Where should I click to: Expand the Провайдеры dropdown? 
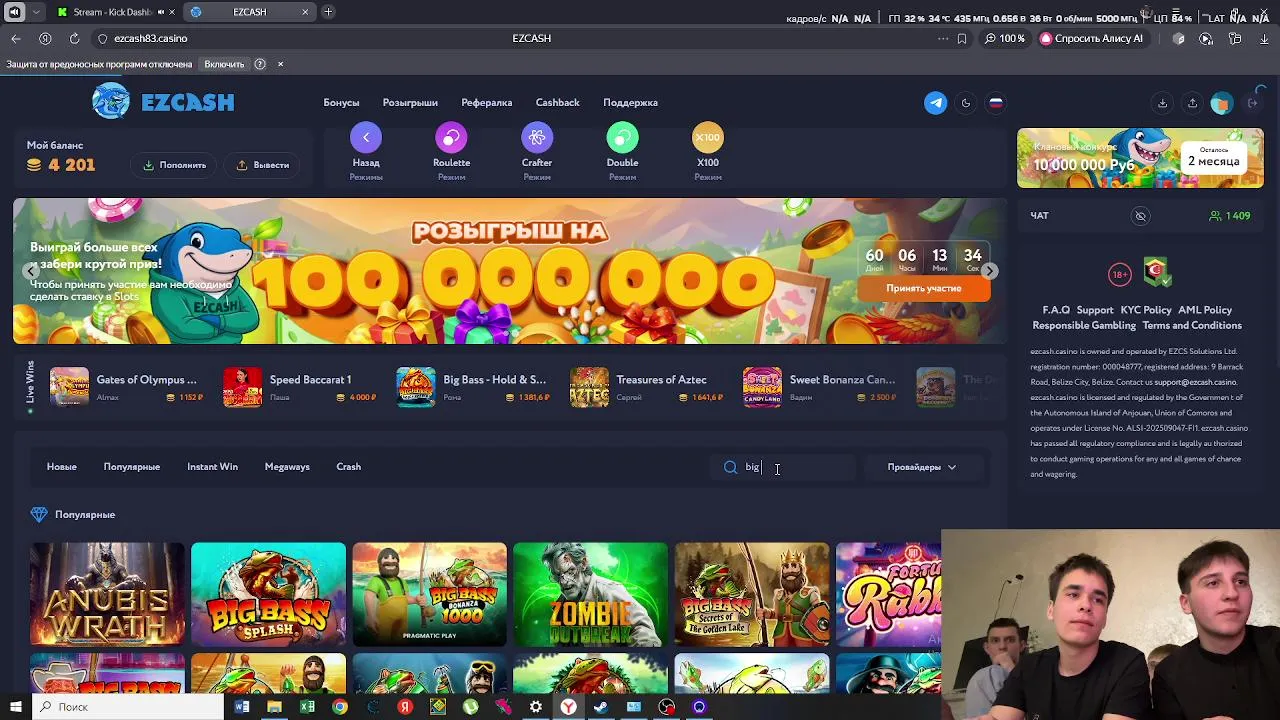pyautogui.click(x=921, y=467)
